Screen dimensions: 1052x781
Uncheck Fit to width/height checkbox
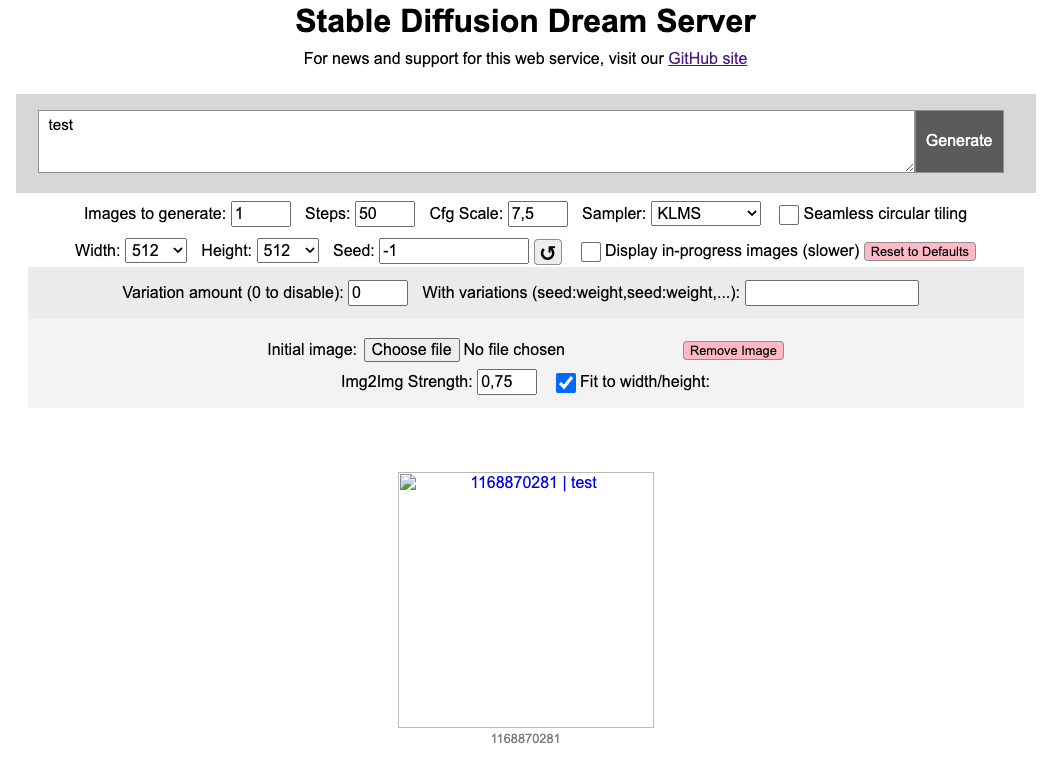[x=566, y=382]
